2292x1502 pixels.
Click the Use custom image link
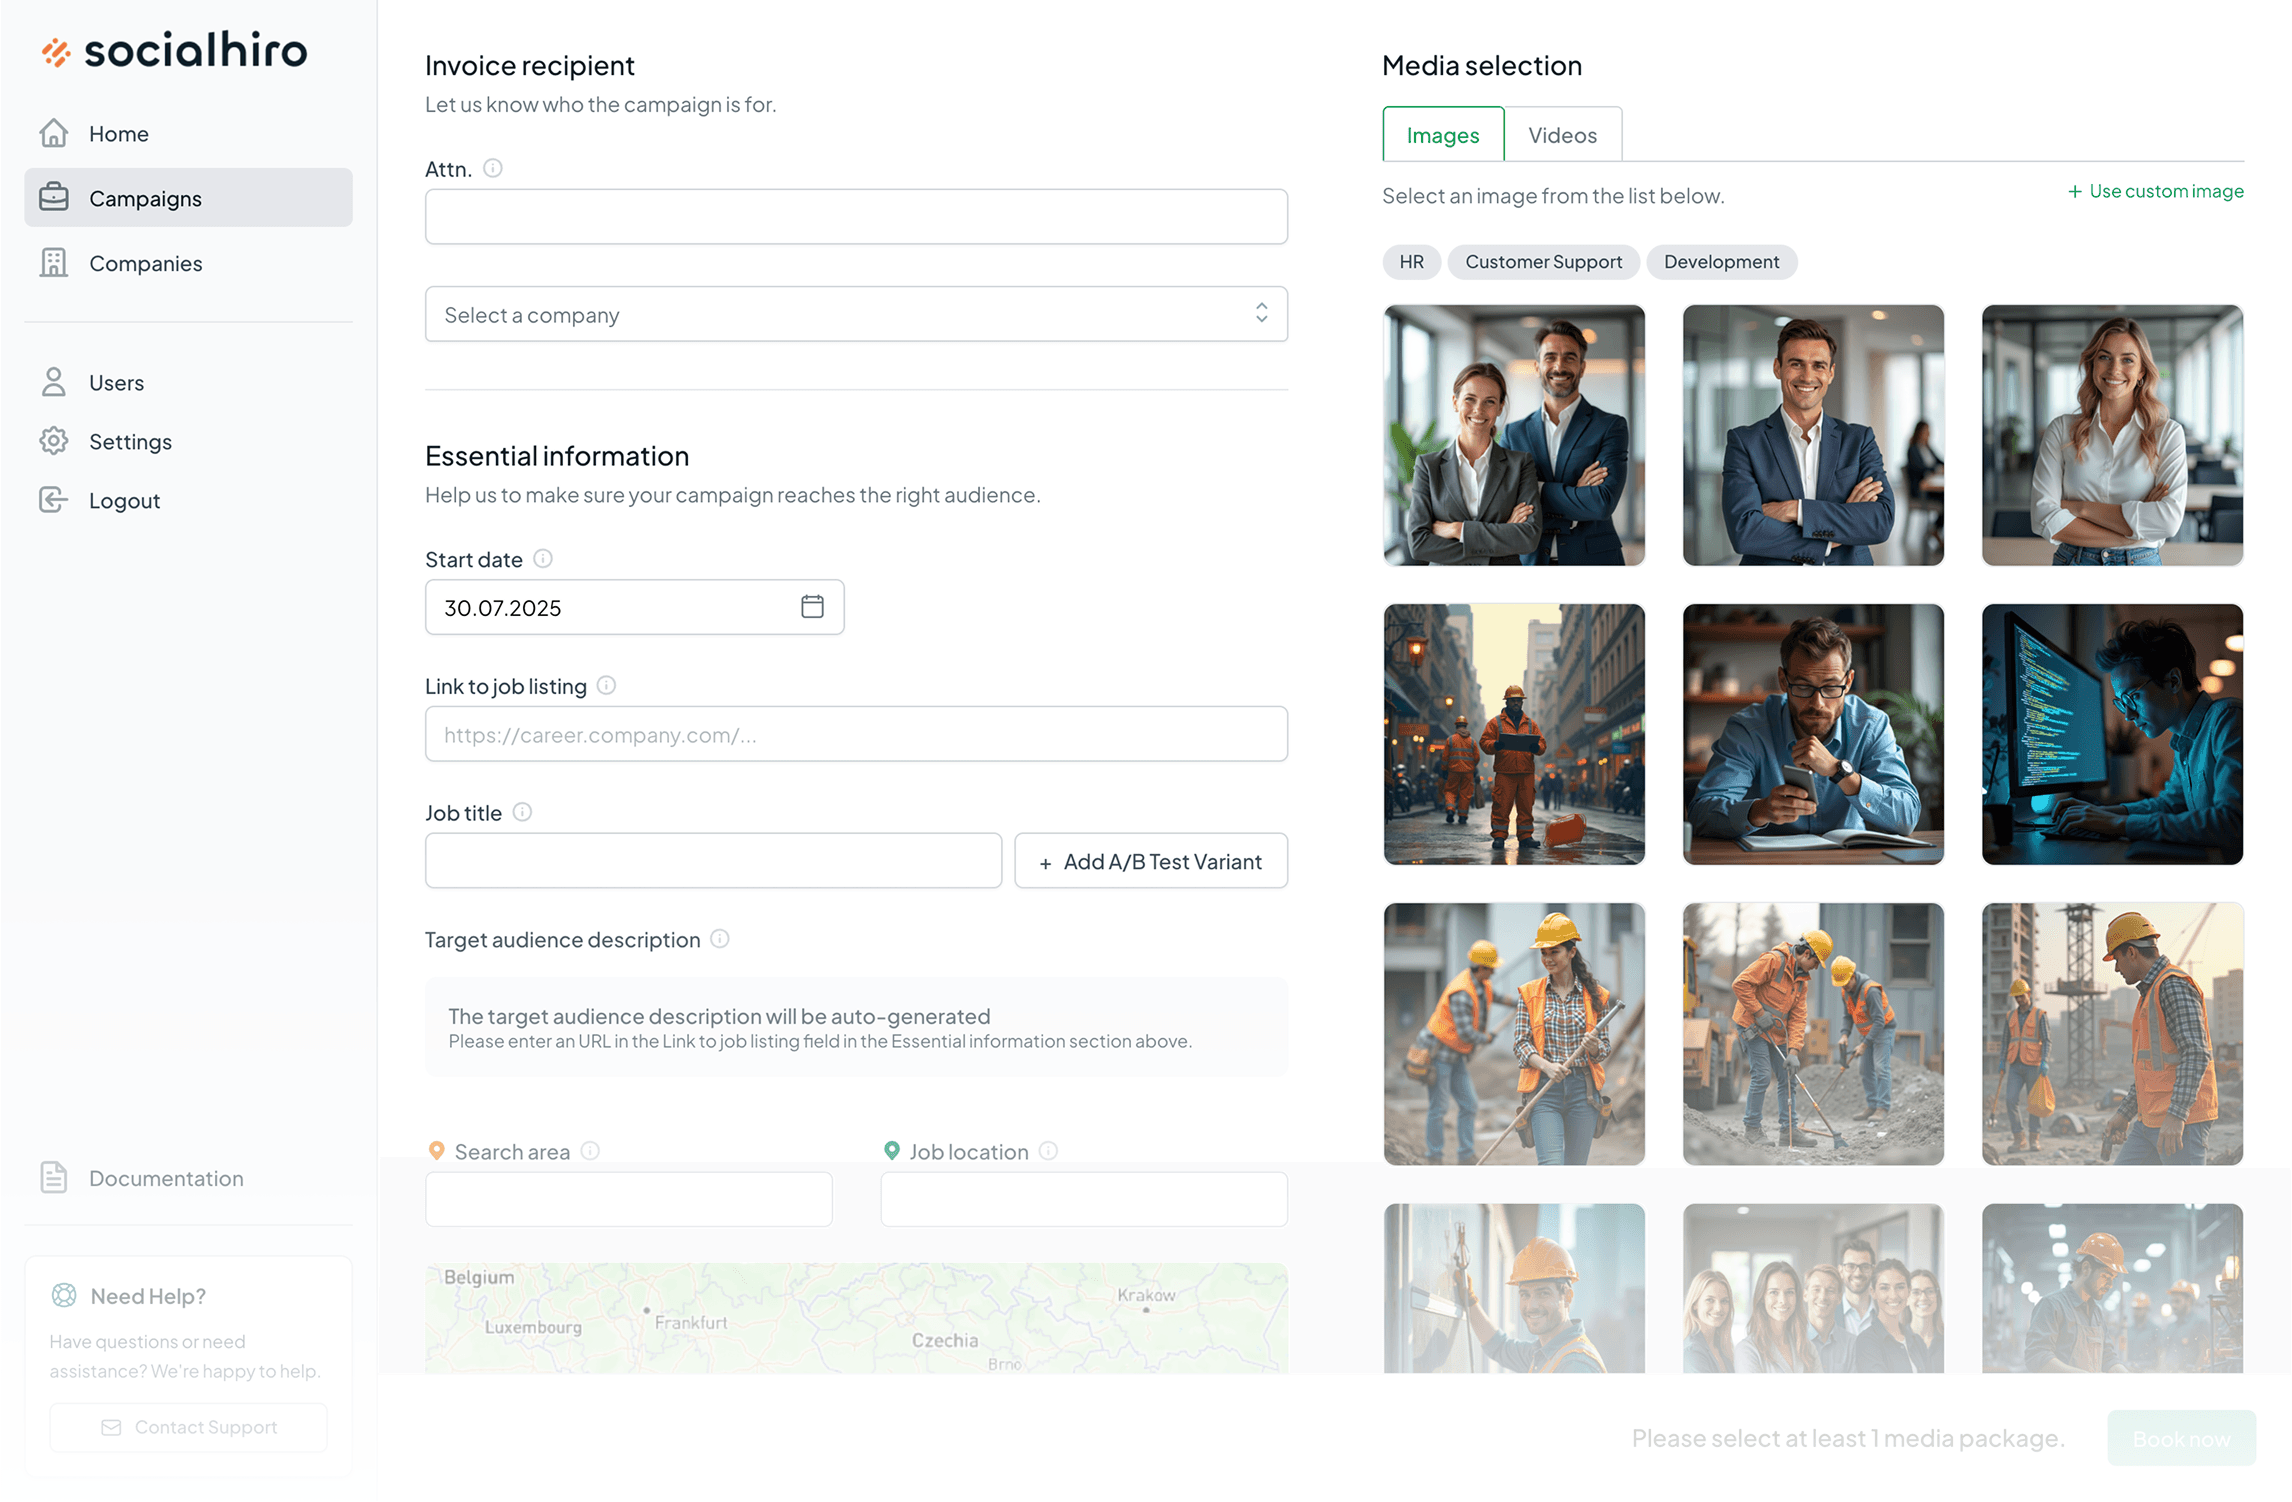[x=2155, y=191]
